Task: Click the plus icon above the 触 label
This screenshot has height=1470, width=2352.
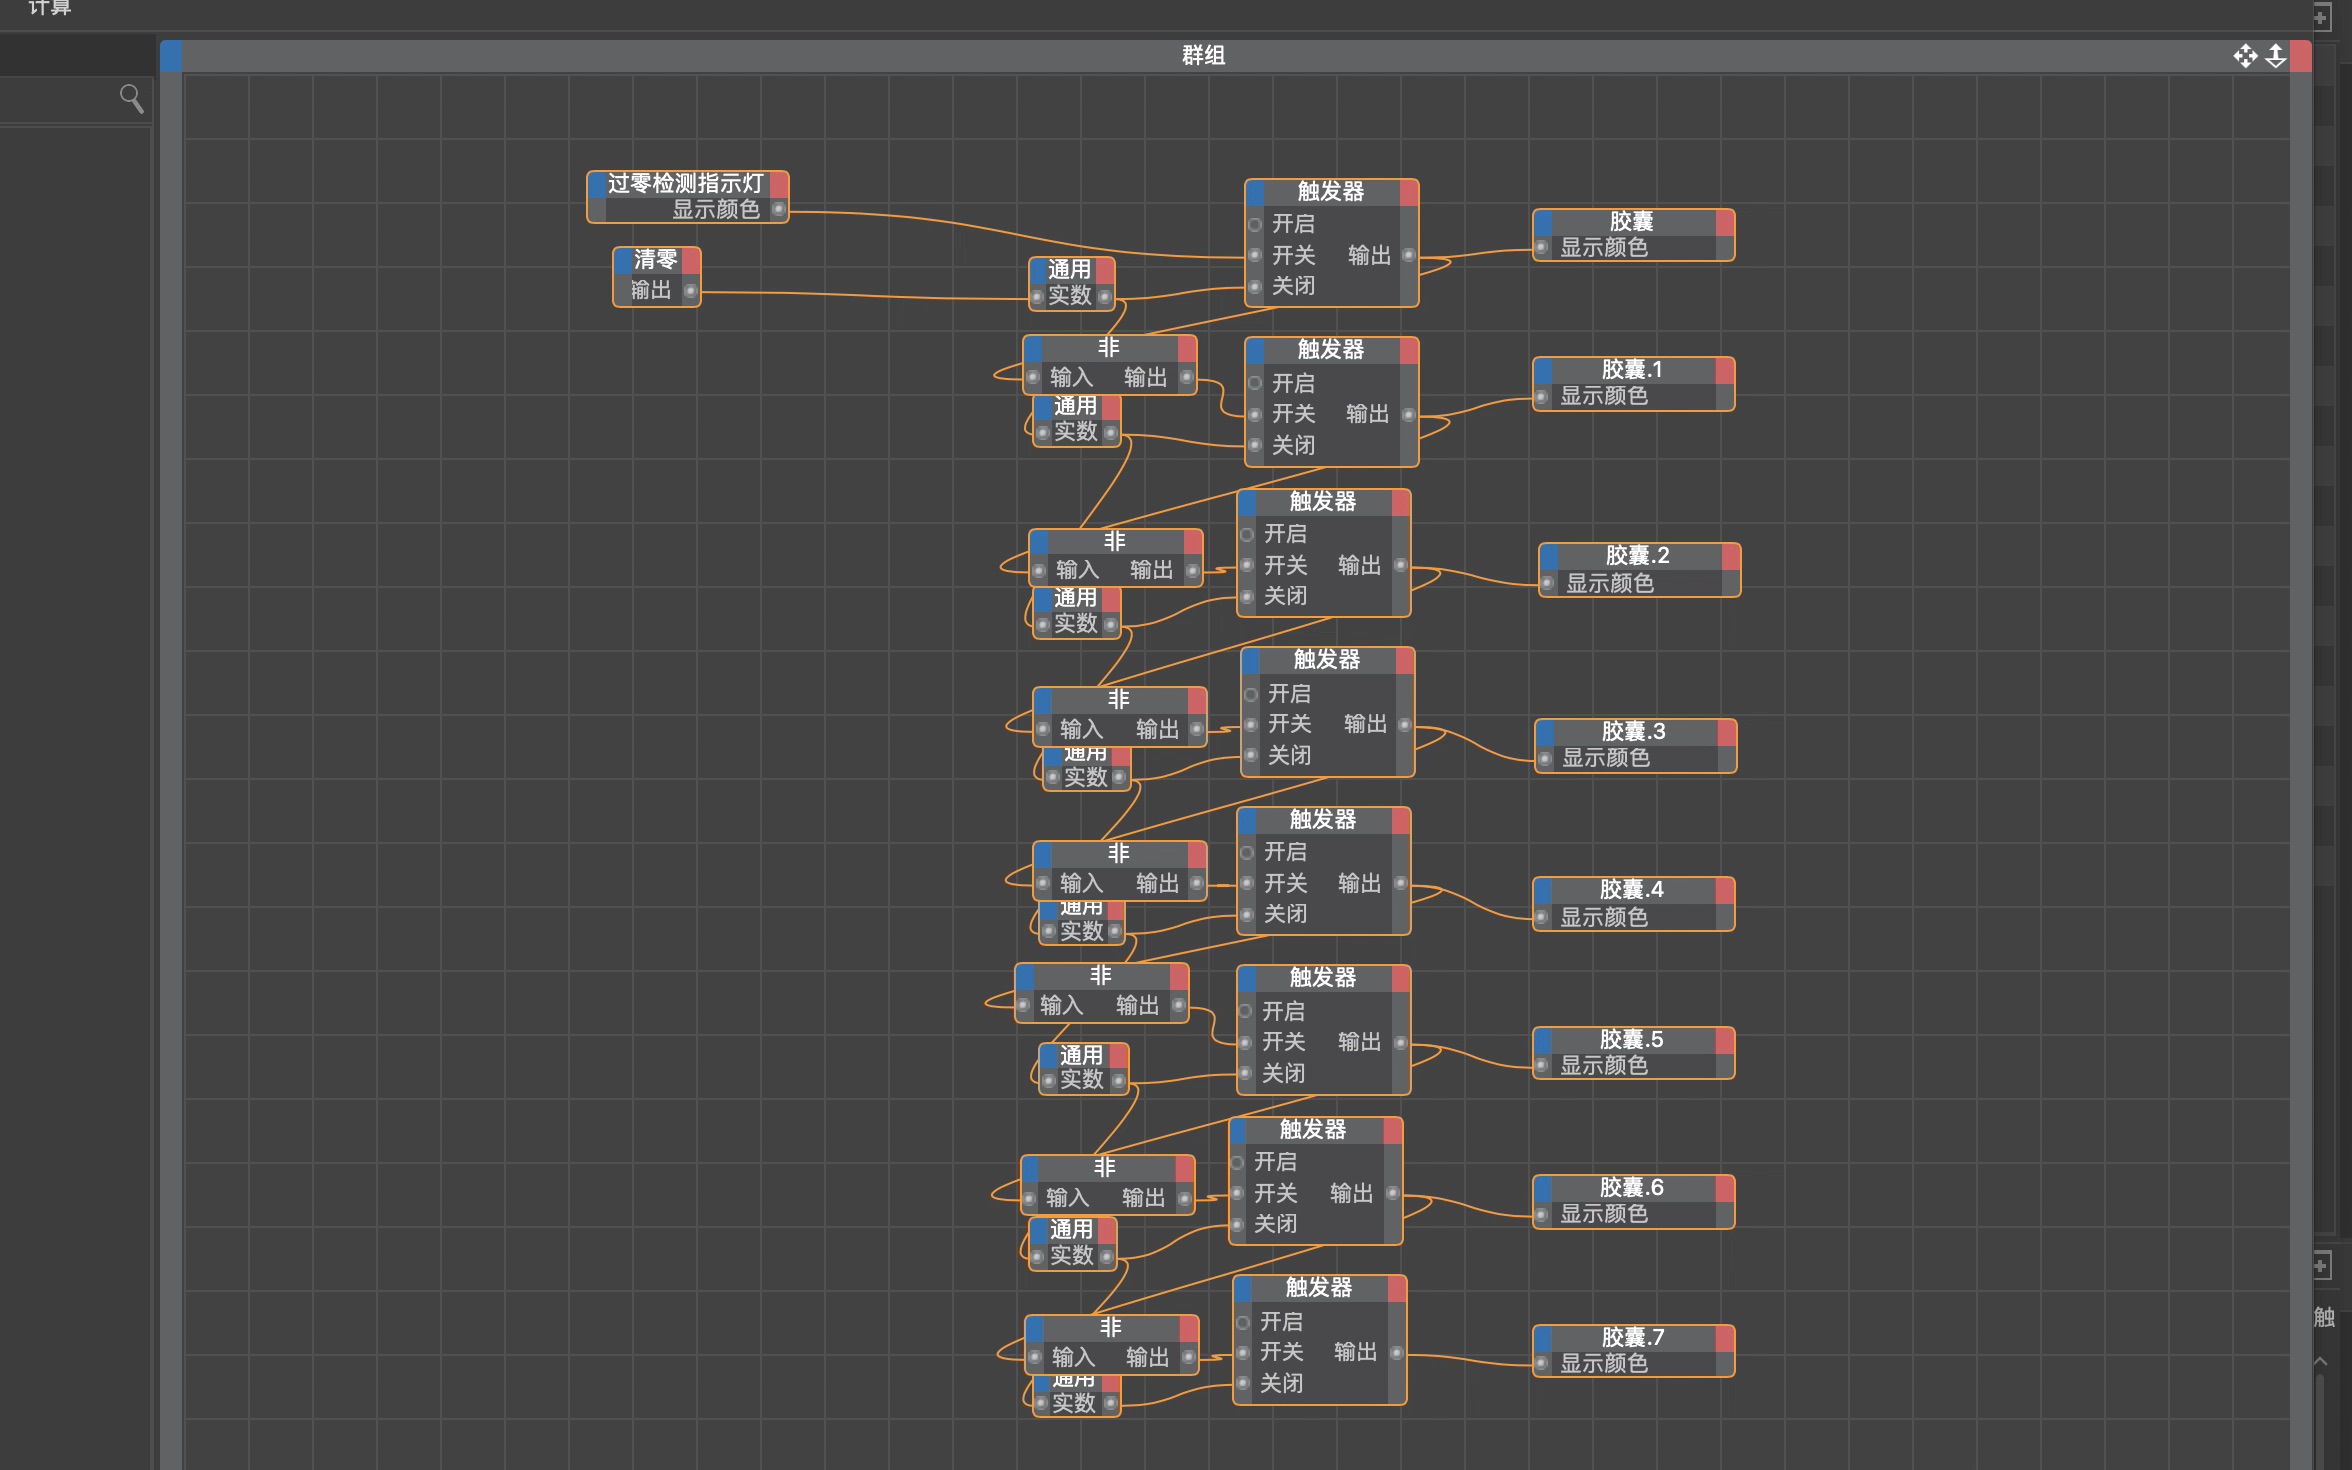Action: click(2321, 1266)
